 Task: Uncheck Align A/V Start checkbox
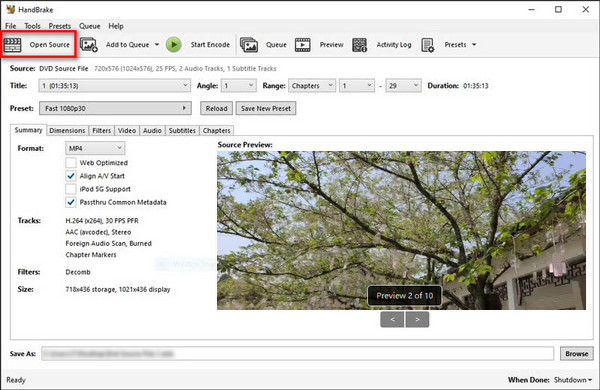click(71, 176)
